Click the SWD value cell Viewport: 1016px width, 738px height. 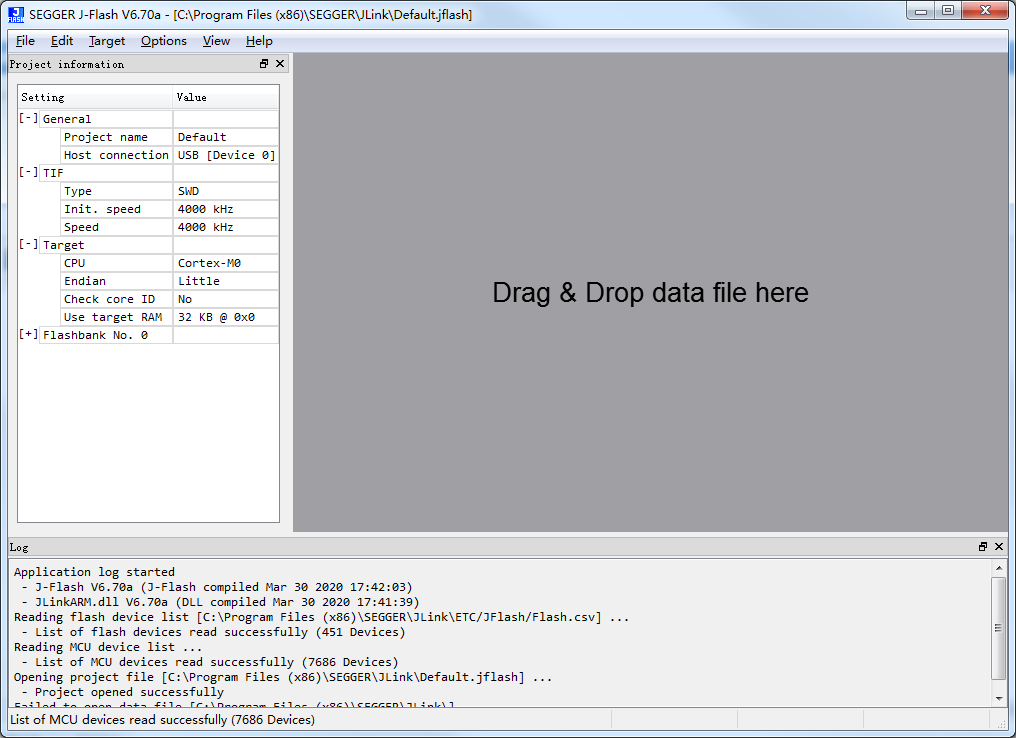226,191
